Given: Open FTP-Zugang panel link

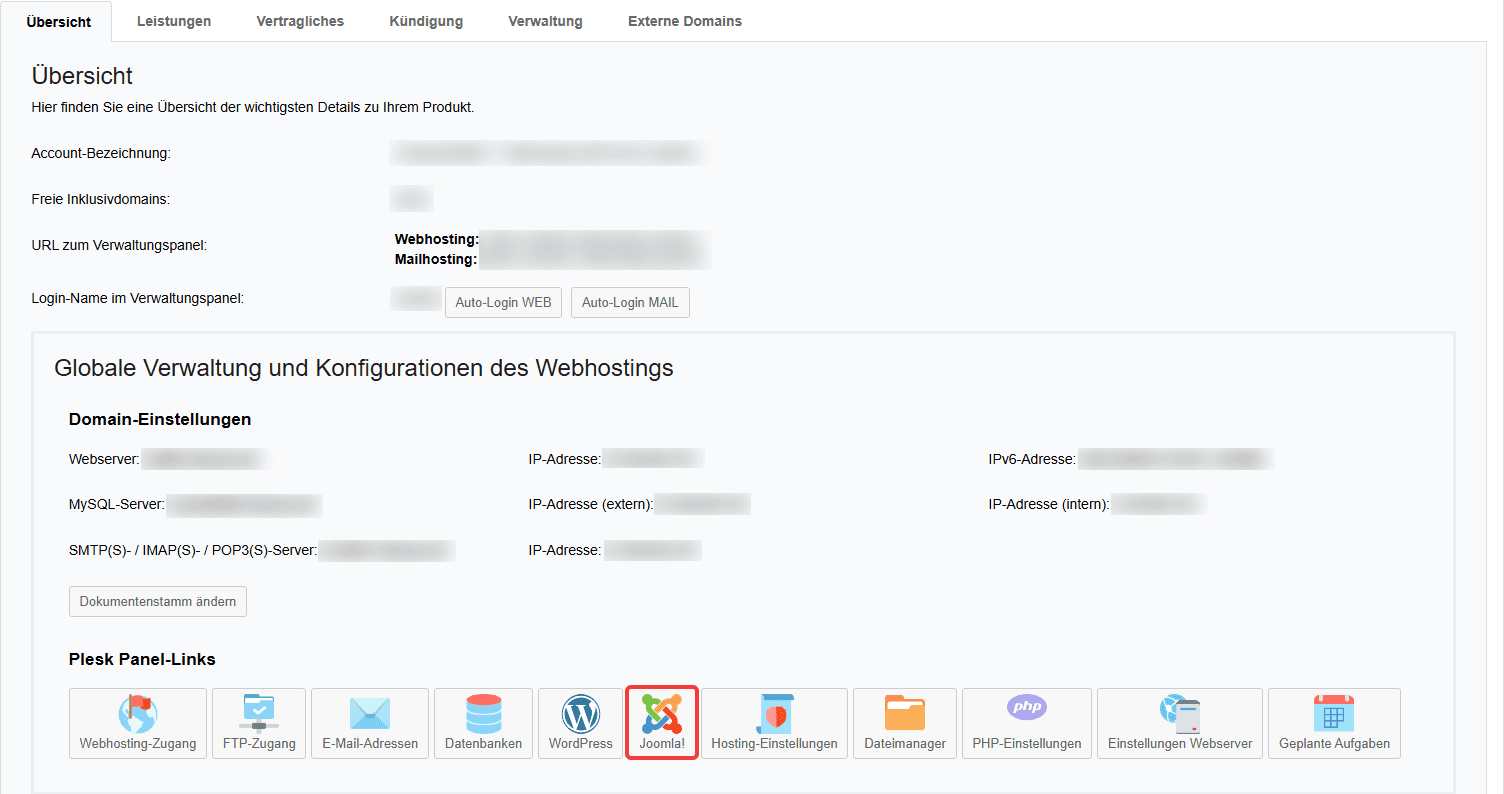Looking at the screenshot, I should click(259, 723).
